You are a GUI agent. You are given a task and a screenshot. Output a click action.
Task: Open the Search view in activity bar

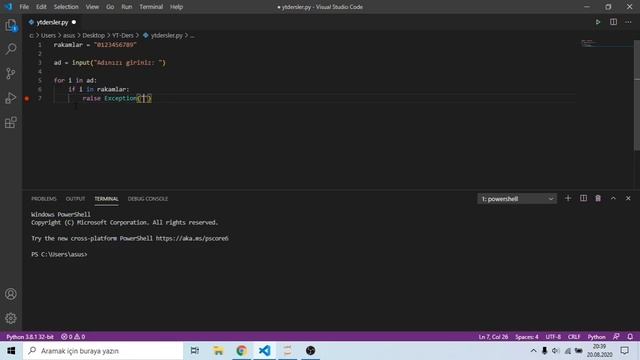click(x=11, y=49)
